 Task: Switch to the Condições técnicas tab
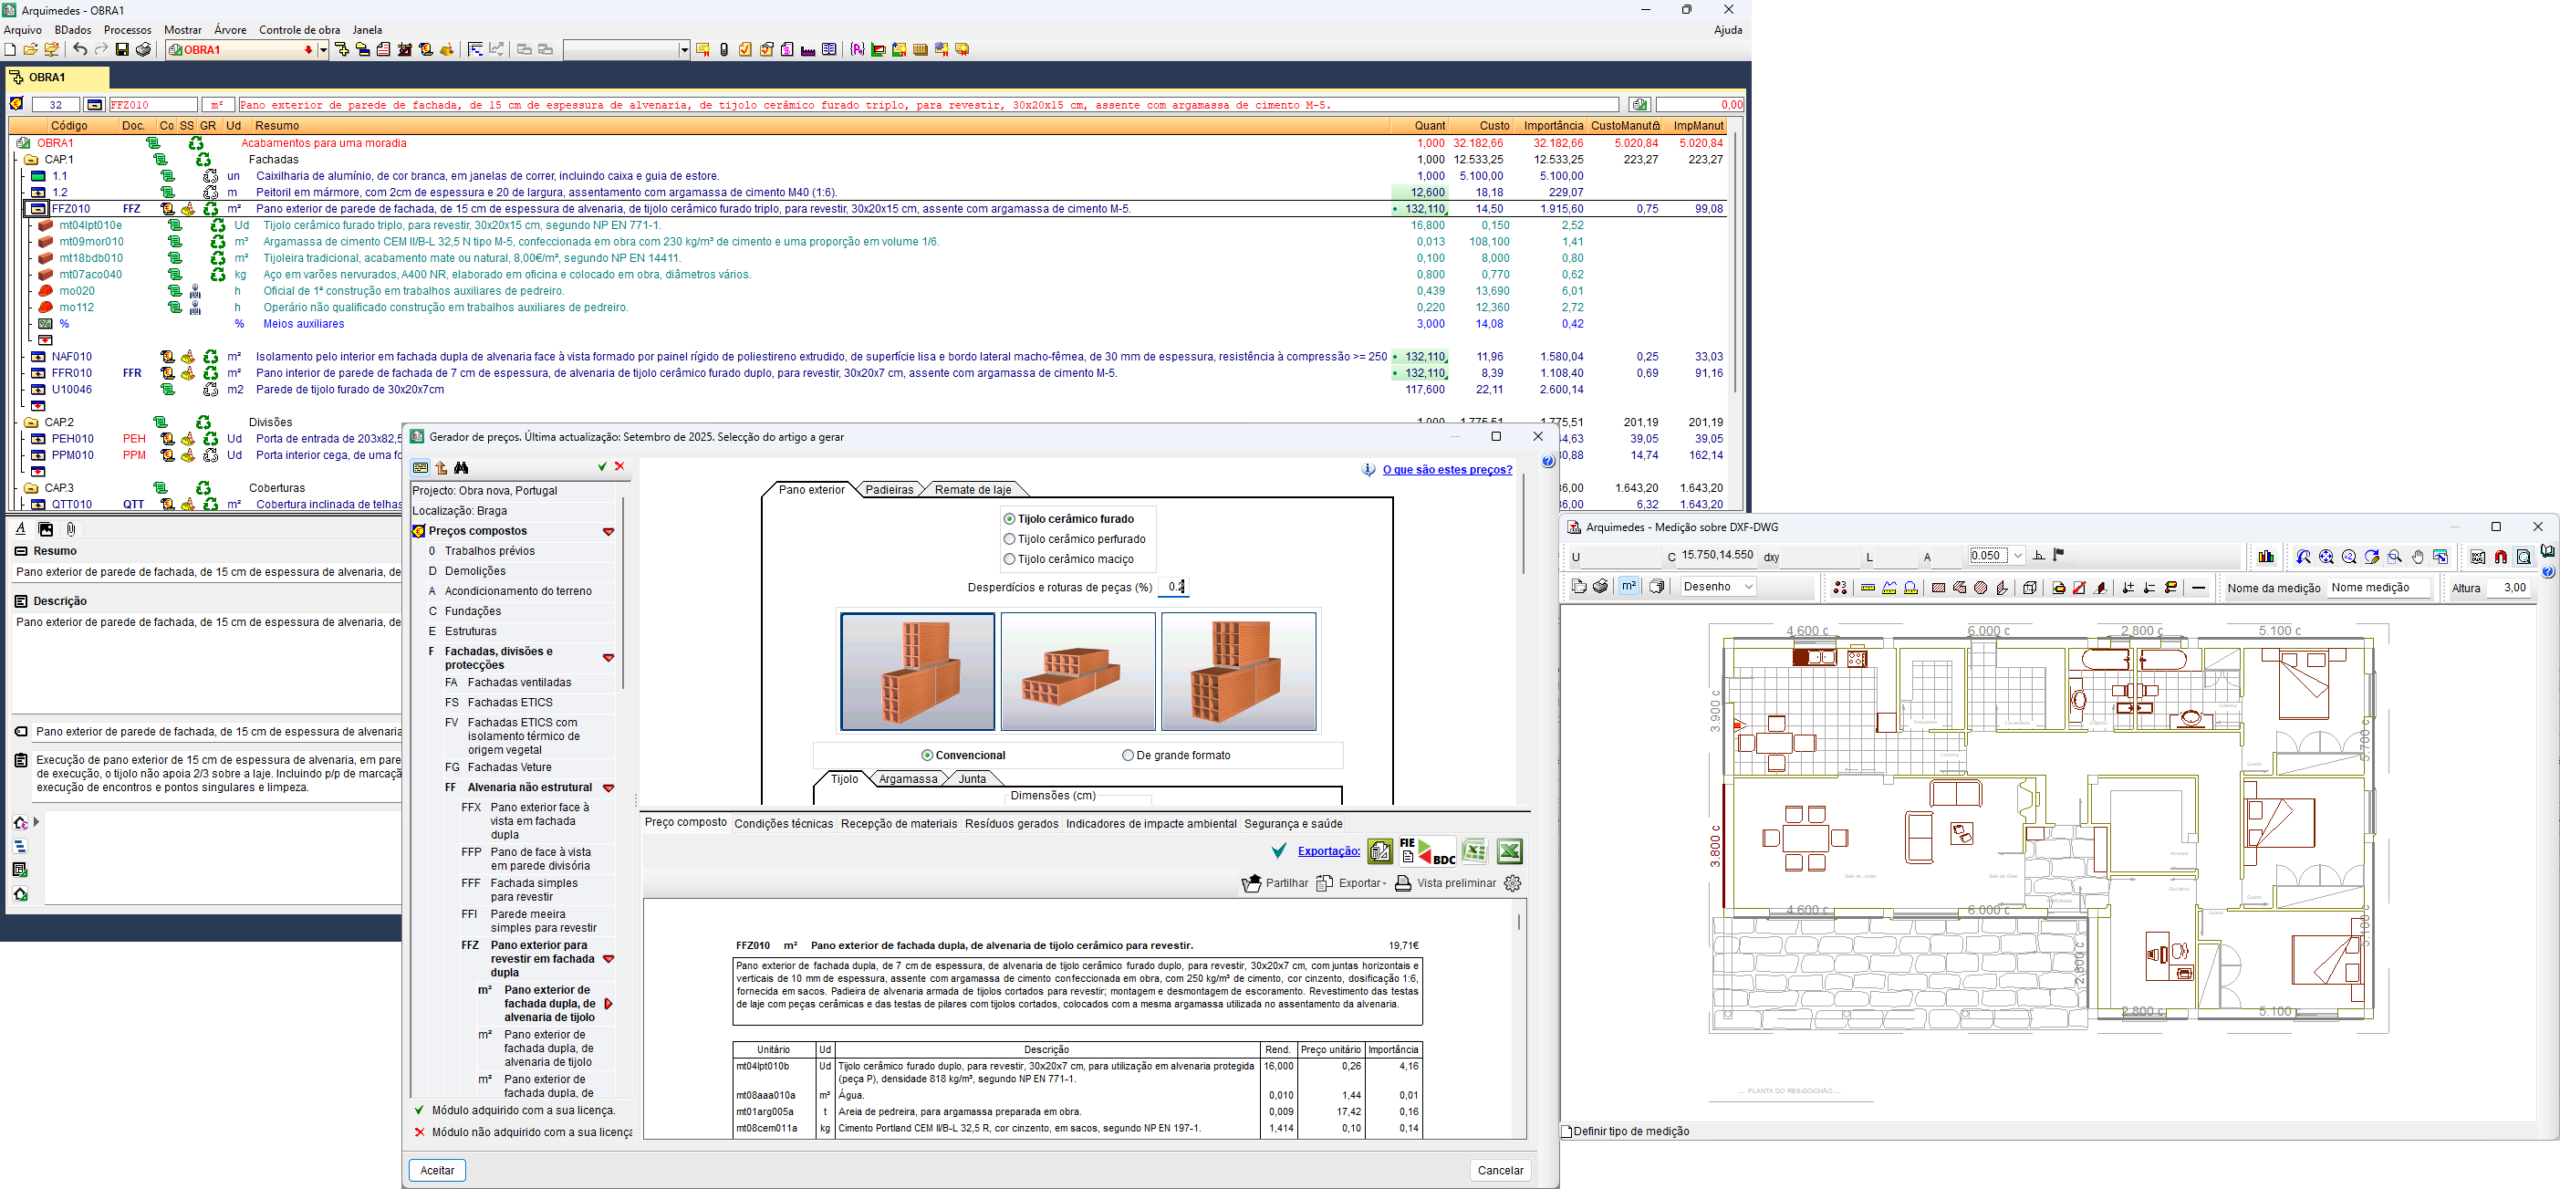click(783, 824)
